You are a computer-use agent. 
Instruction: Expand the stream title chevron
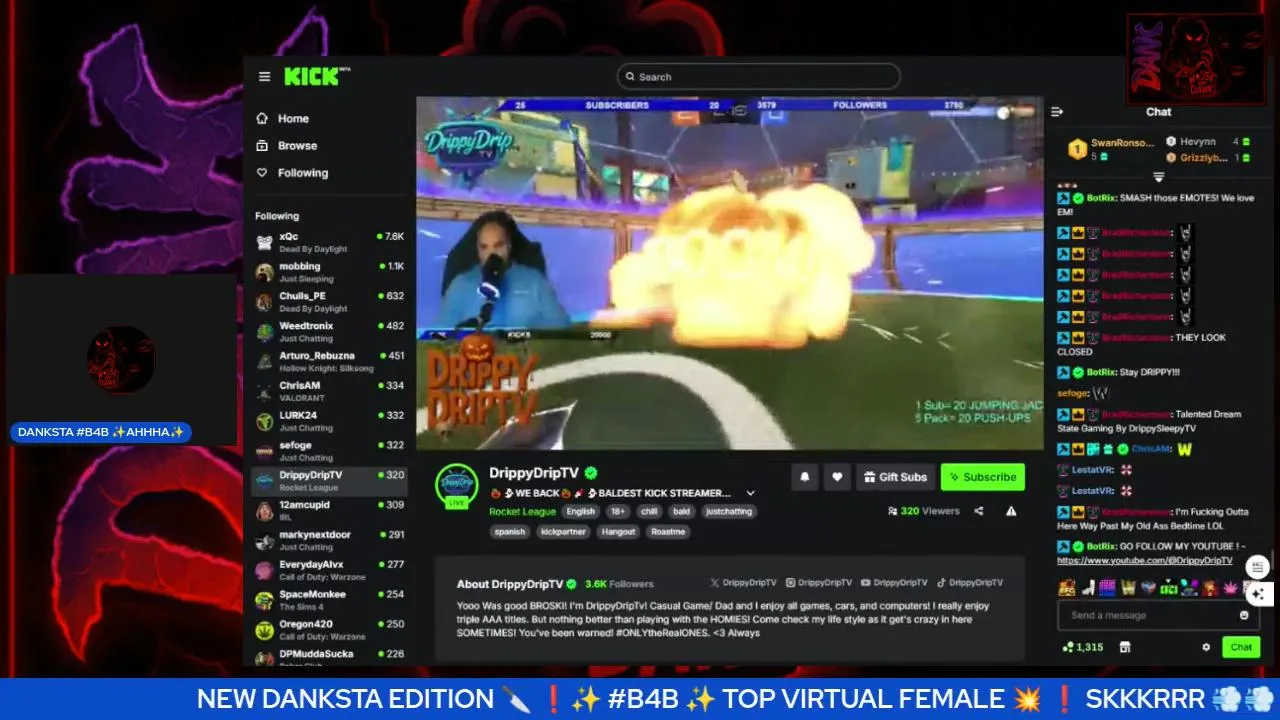(751, 493)
